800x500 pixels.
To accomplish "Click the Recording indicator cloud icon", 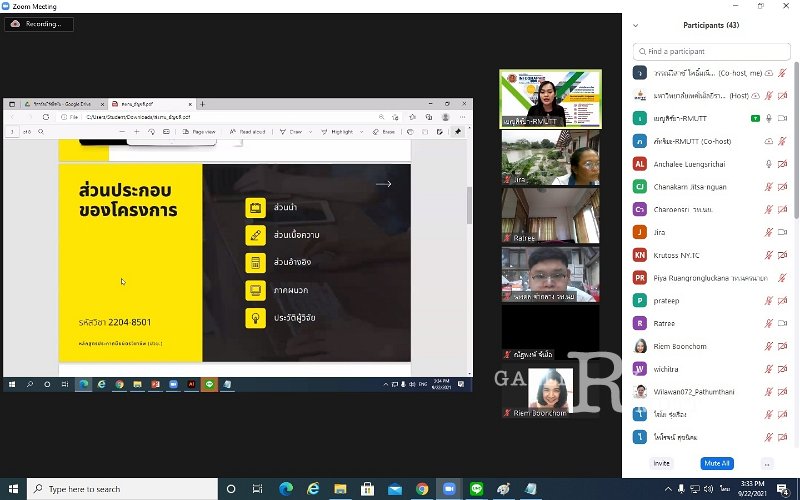I will pyautogui.click(x=16, y=24).
